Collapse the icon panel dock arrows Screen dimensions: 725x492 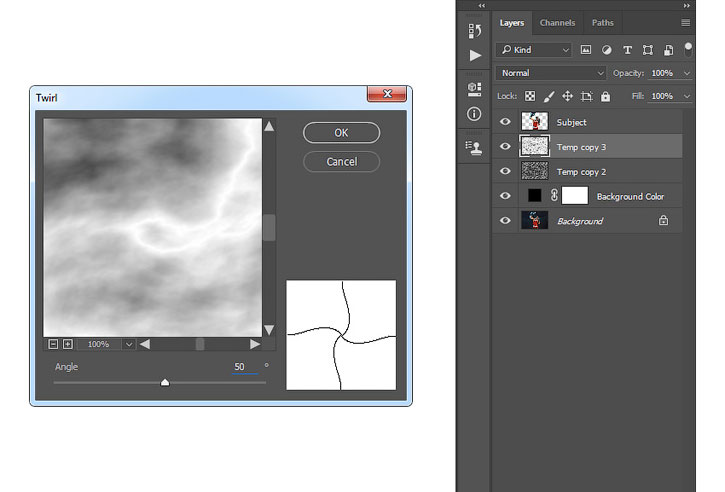coord(482,6)
